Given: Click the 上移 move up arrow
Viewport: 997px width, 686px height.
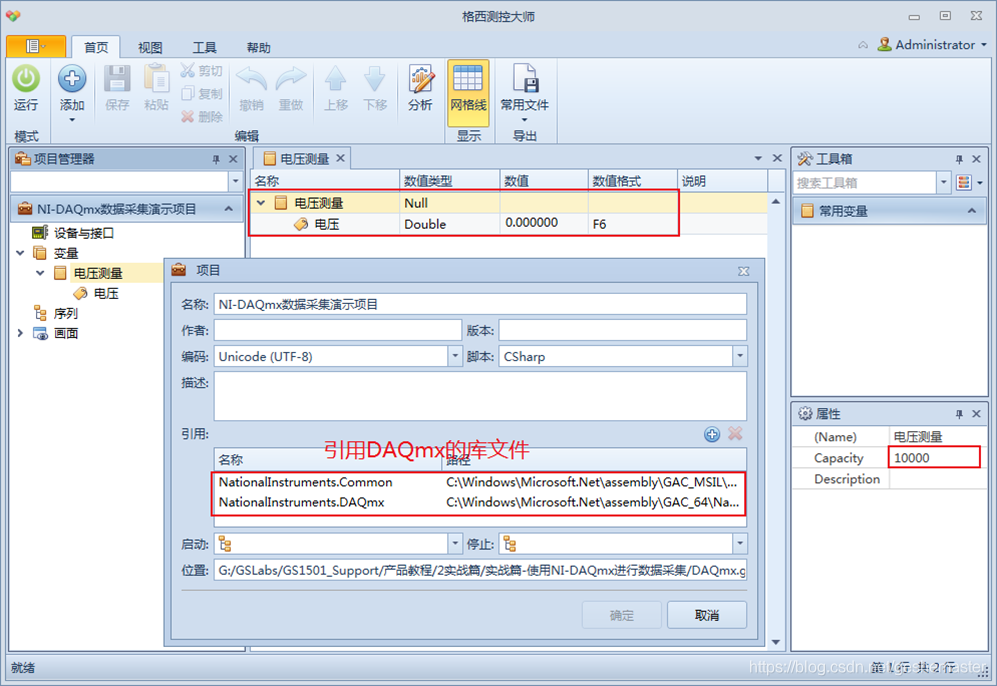Looking at the screenshot, I should [x=336, y=88].
